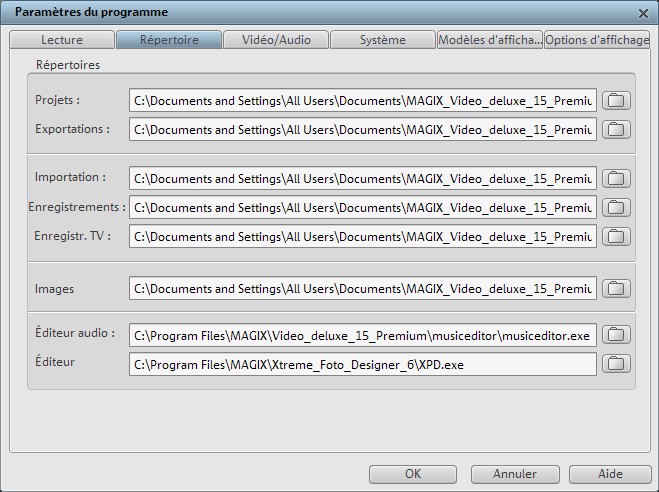The width and height of the screenshot is (659, 492).
Task: Click the Enregistrements : label
Action: tap(77, 207)
